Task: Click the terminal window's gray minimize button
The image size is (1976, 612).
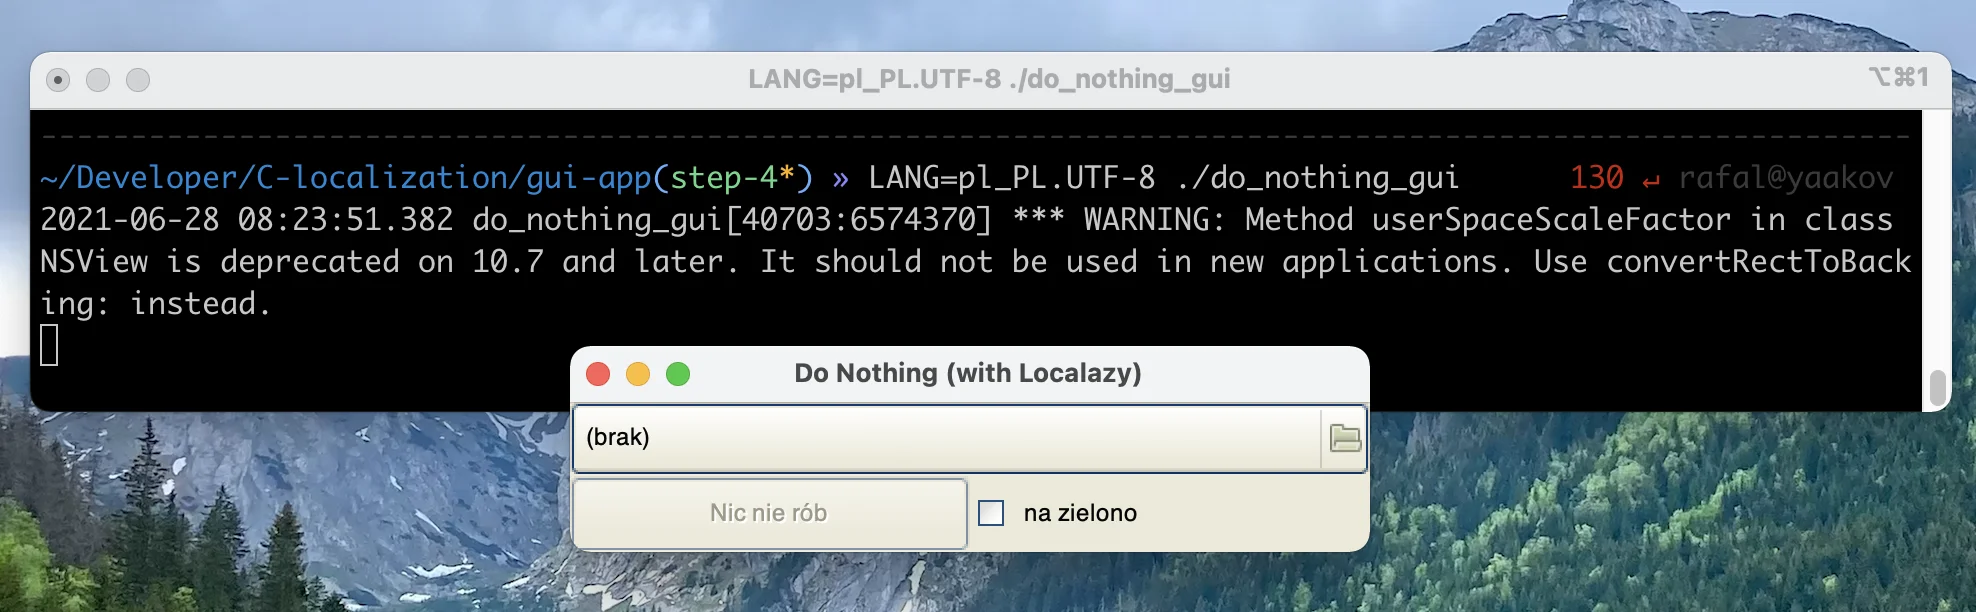Action: coord(98,80)
